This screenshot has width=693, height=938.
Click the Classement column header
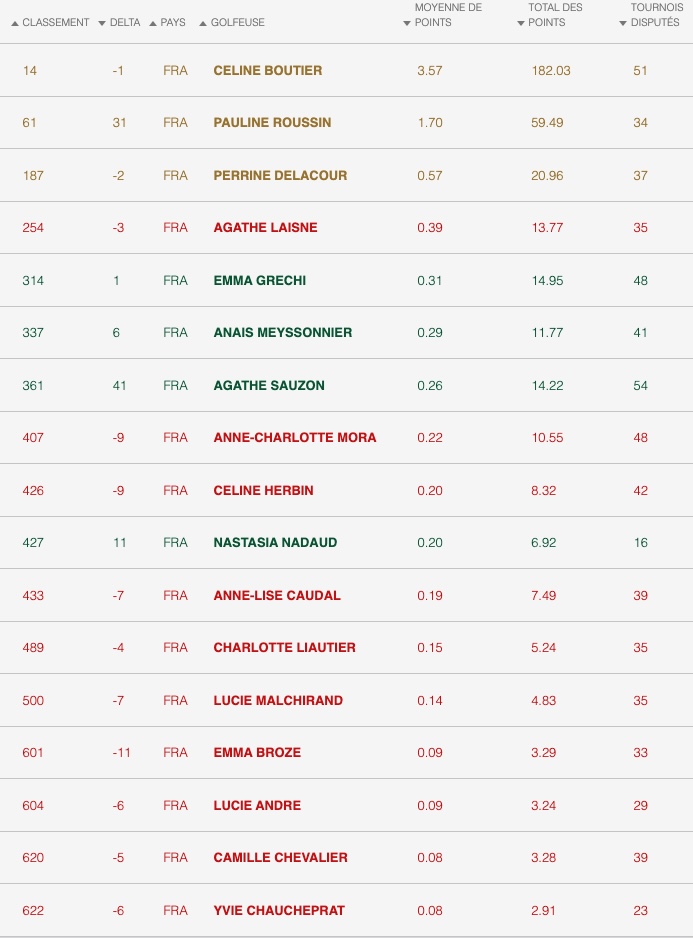(56, 23)
